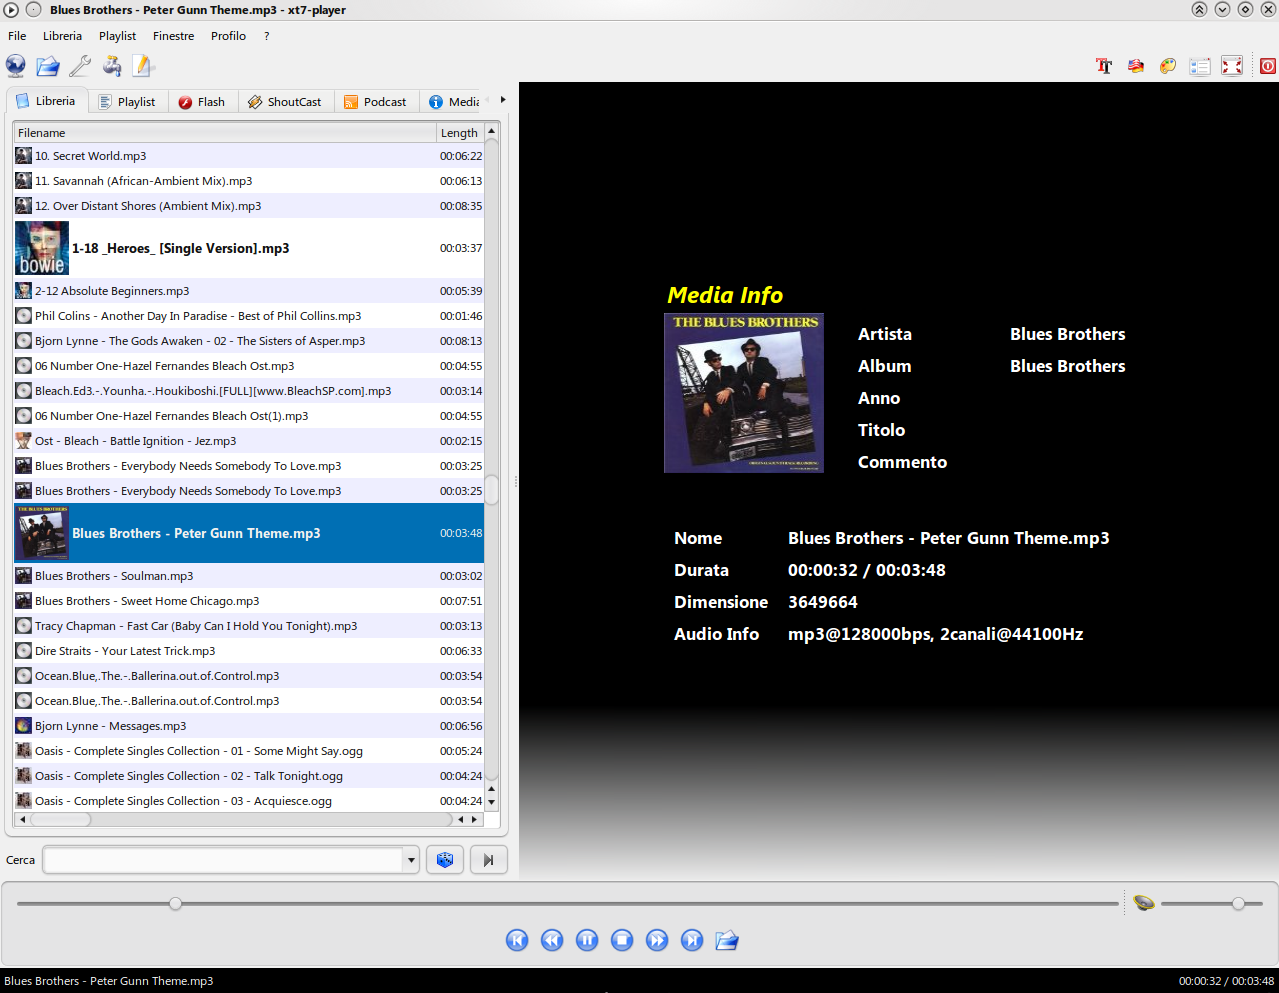Viewport: 1279px width, 993px height.
Task: Select 'Blues Brothers - Soulman.mp3'
Action: click(249, 576)
